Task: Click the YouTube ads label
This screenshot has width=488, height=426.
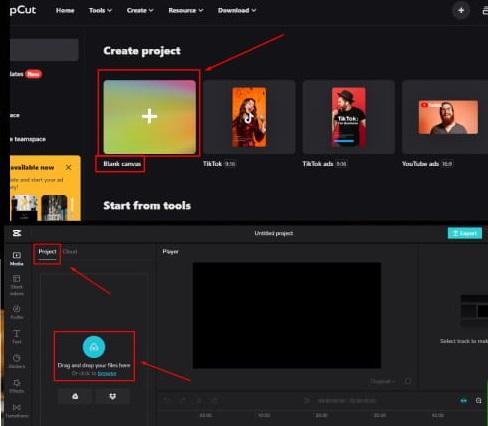Action: pos(420,164)
